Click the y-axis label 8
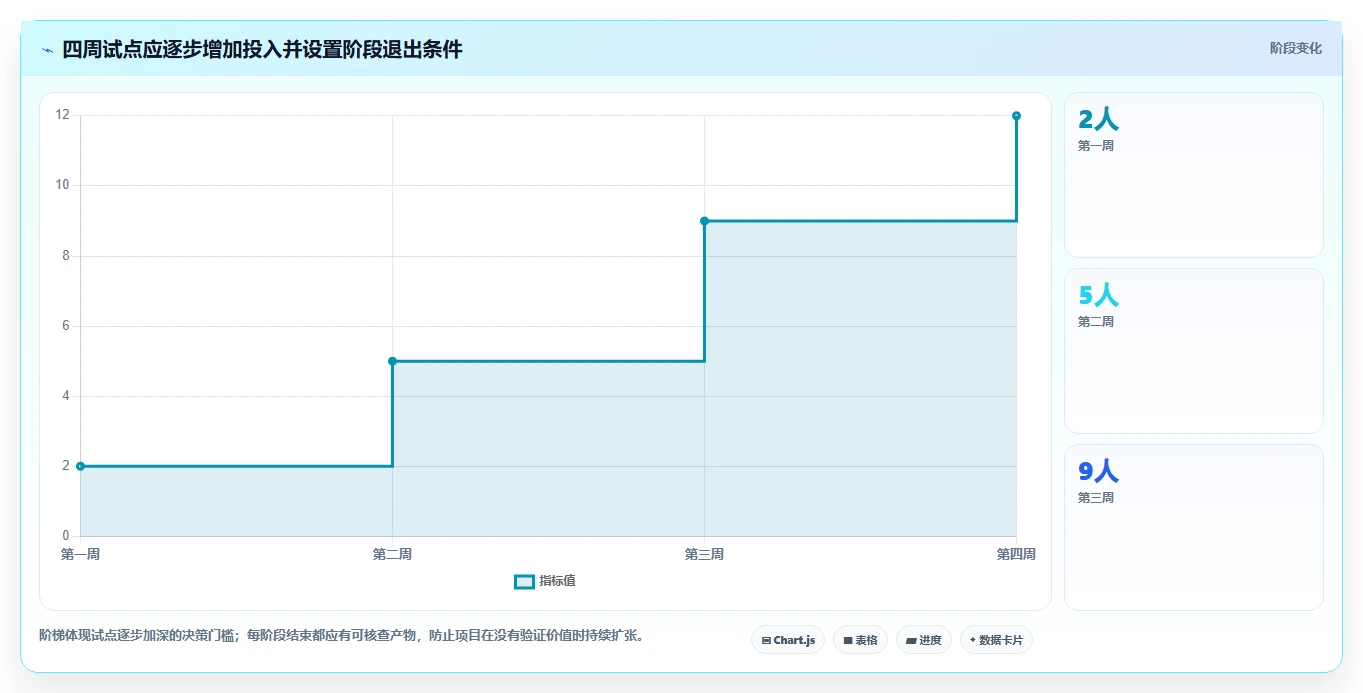The height and width of the screenshot is (693, 1363). click(66, 256)
